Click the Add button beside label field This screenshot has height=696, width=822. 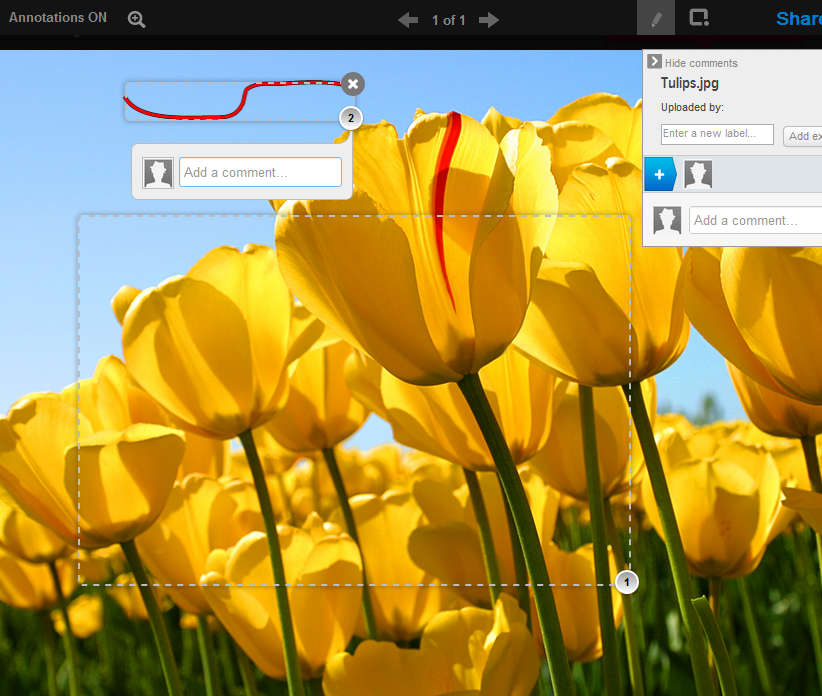[803, 136]
